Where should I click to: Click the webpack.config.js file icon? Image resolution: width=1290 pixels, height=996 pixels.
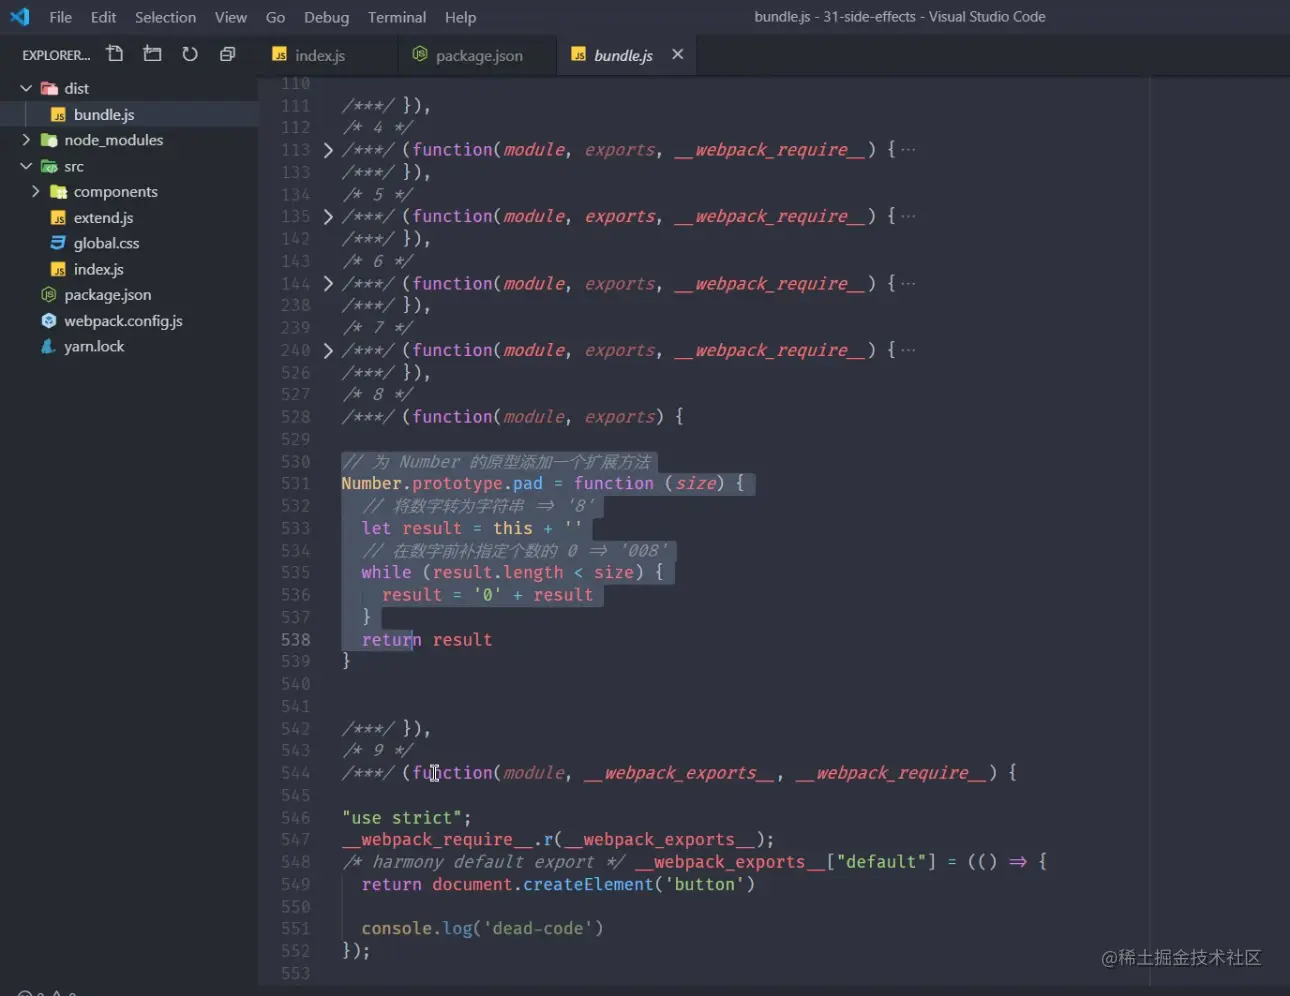pyautogui.click(x=49, y=321)
